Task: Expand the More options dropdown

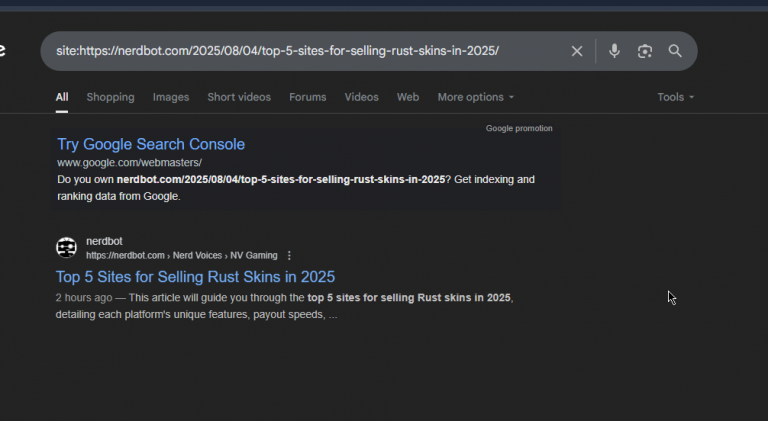Action: click(476, 97)
